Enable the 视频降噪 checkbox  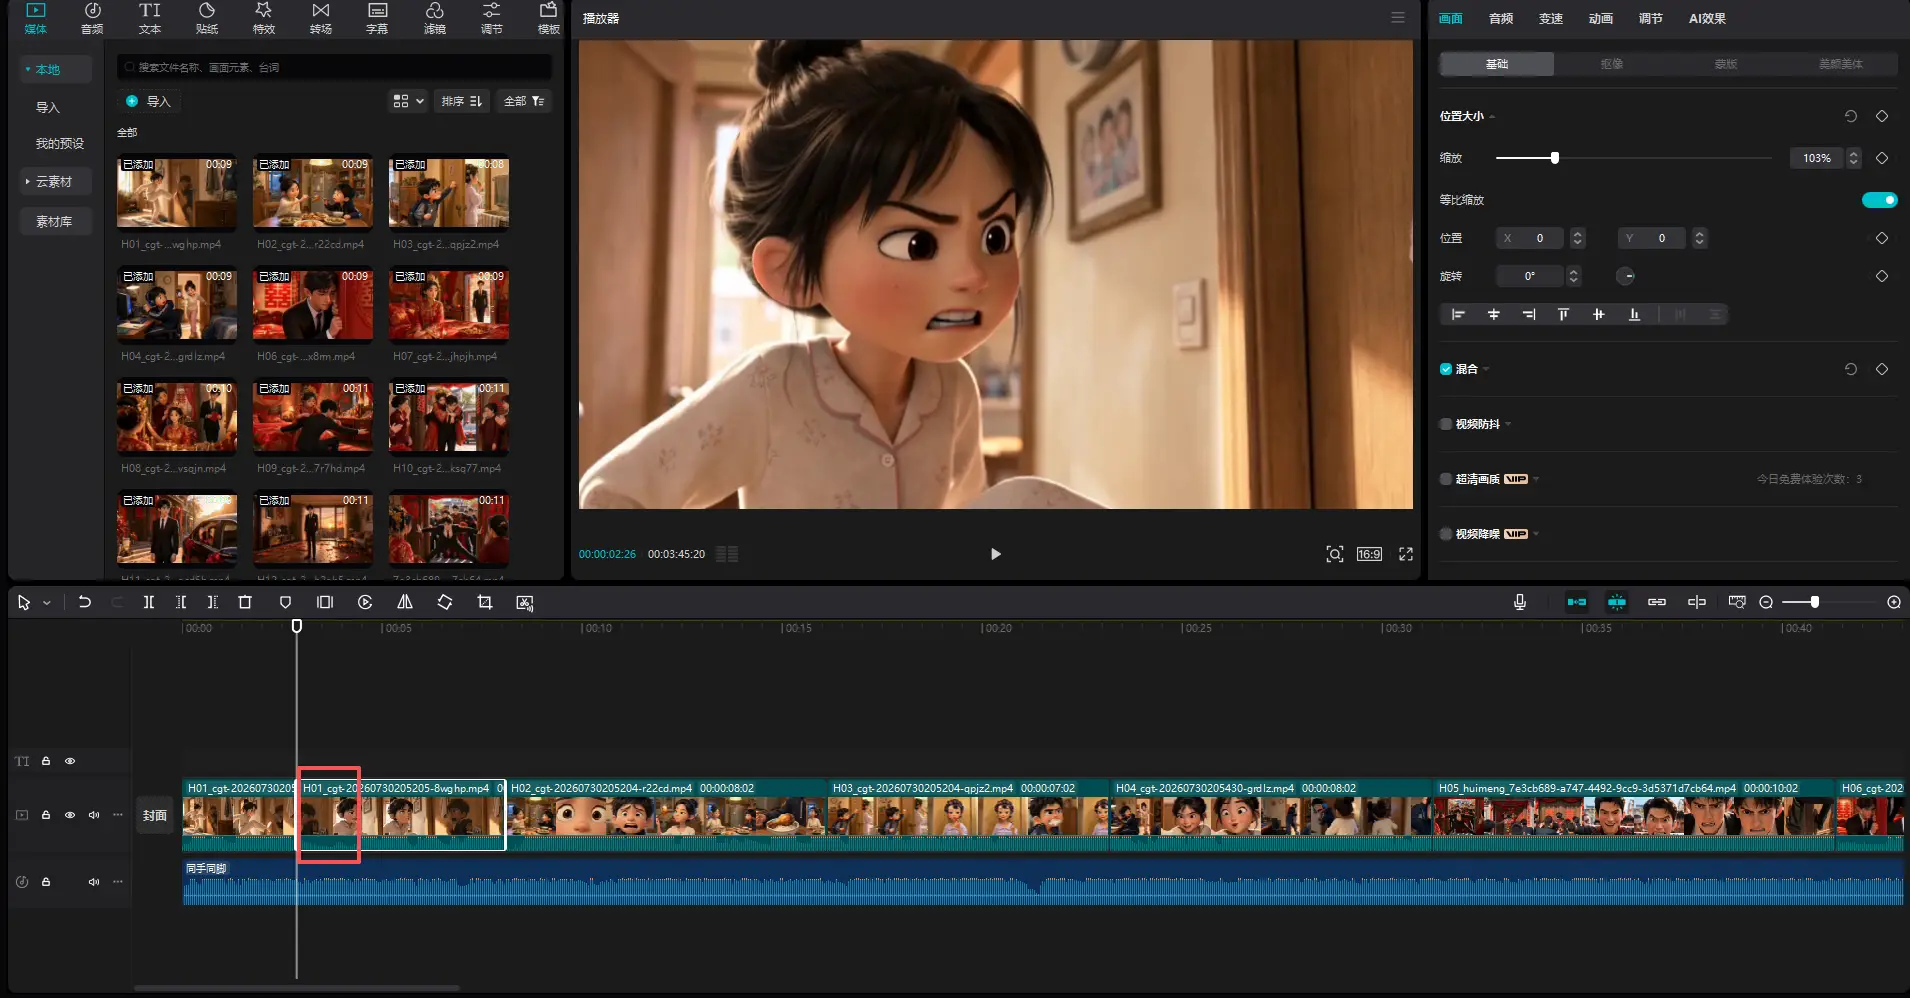click(1446, 534)
